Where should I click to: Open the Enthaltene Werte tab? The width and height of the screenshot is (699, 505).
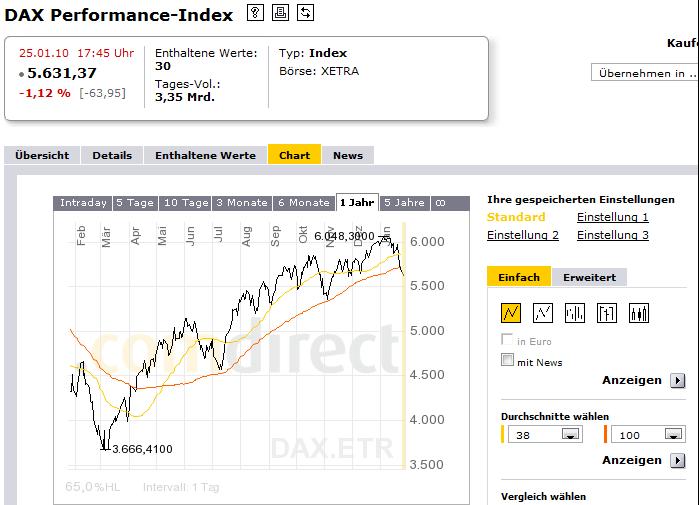[206, 155]
